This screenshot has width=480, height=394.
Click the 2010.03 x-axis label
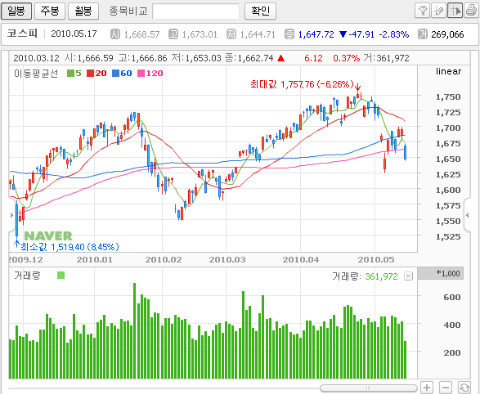227,260
